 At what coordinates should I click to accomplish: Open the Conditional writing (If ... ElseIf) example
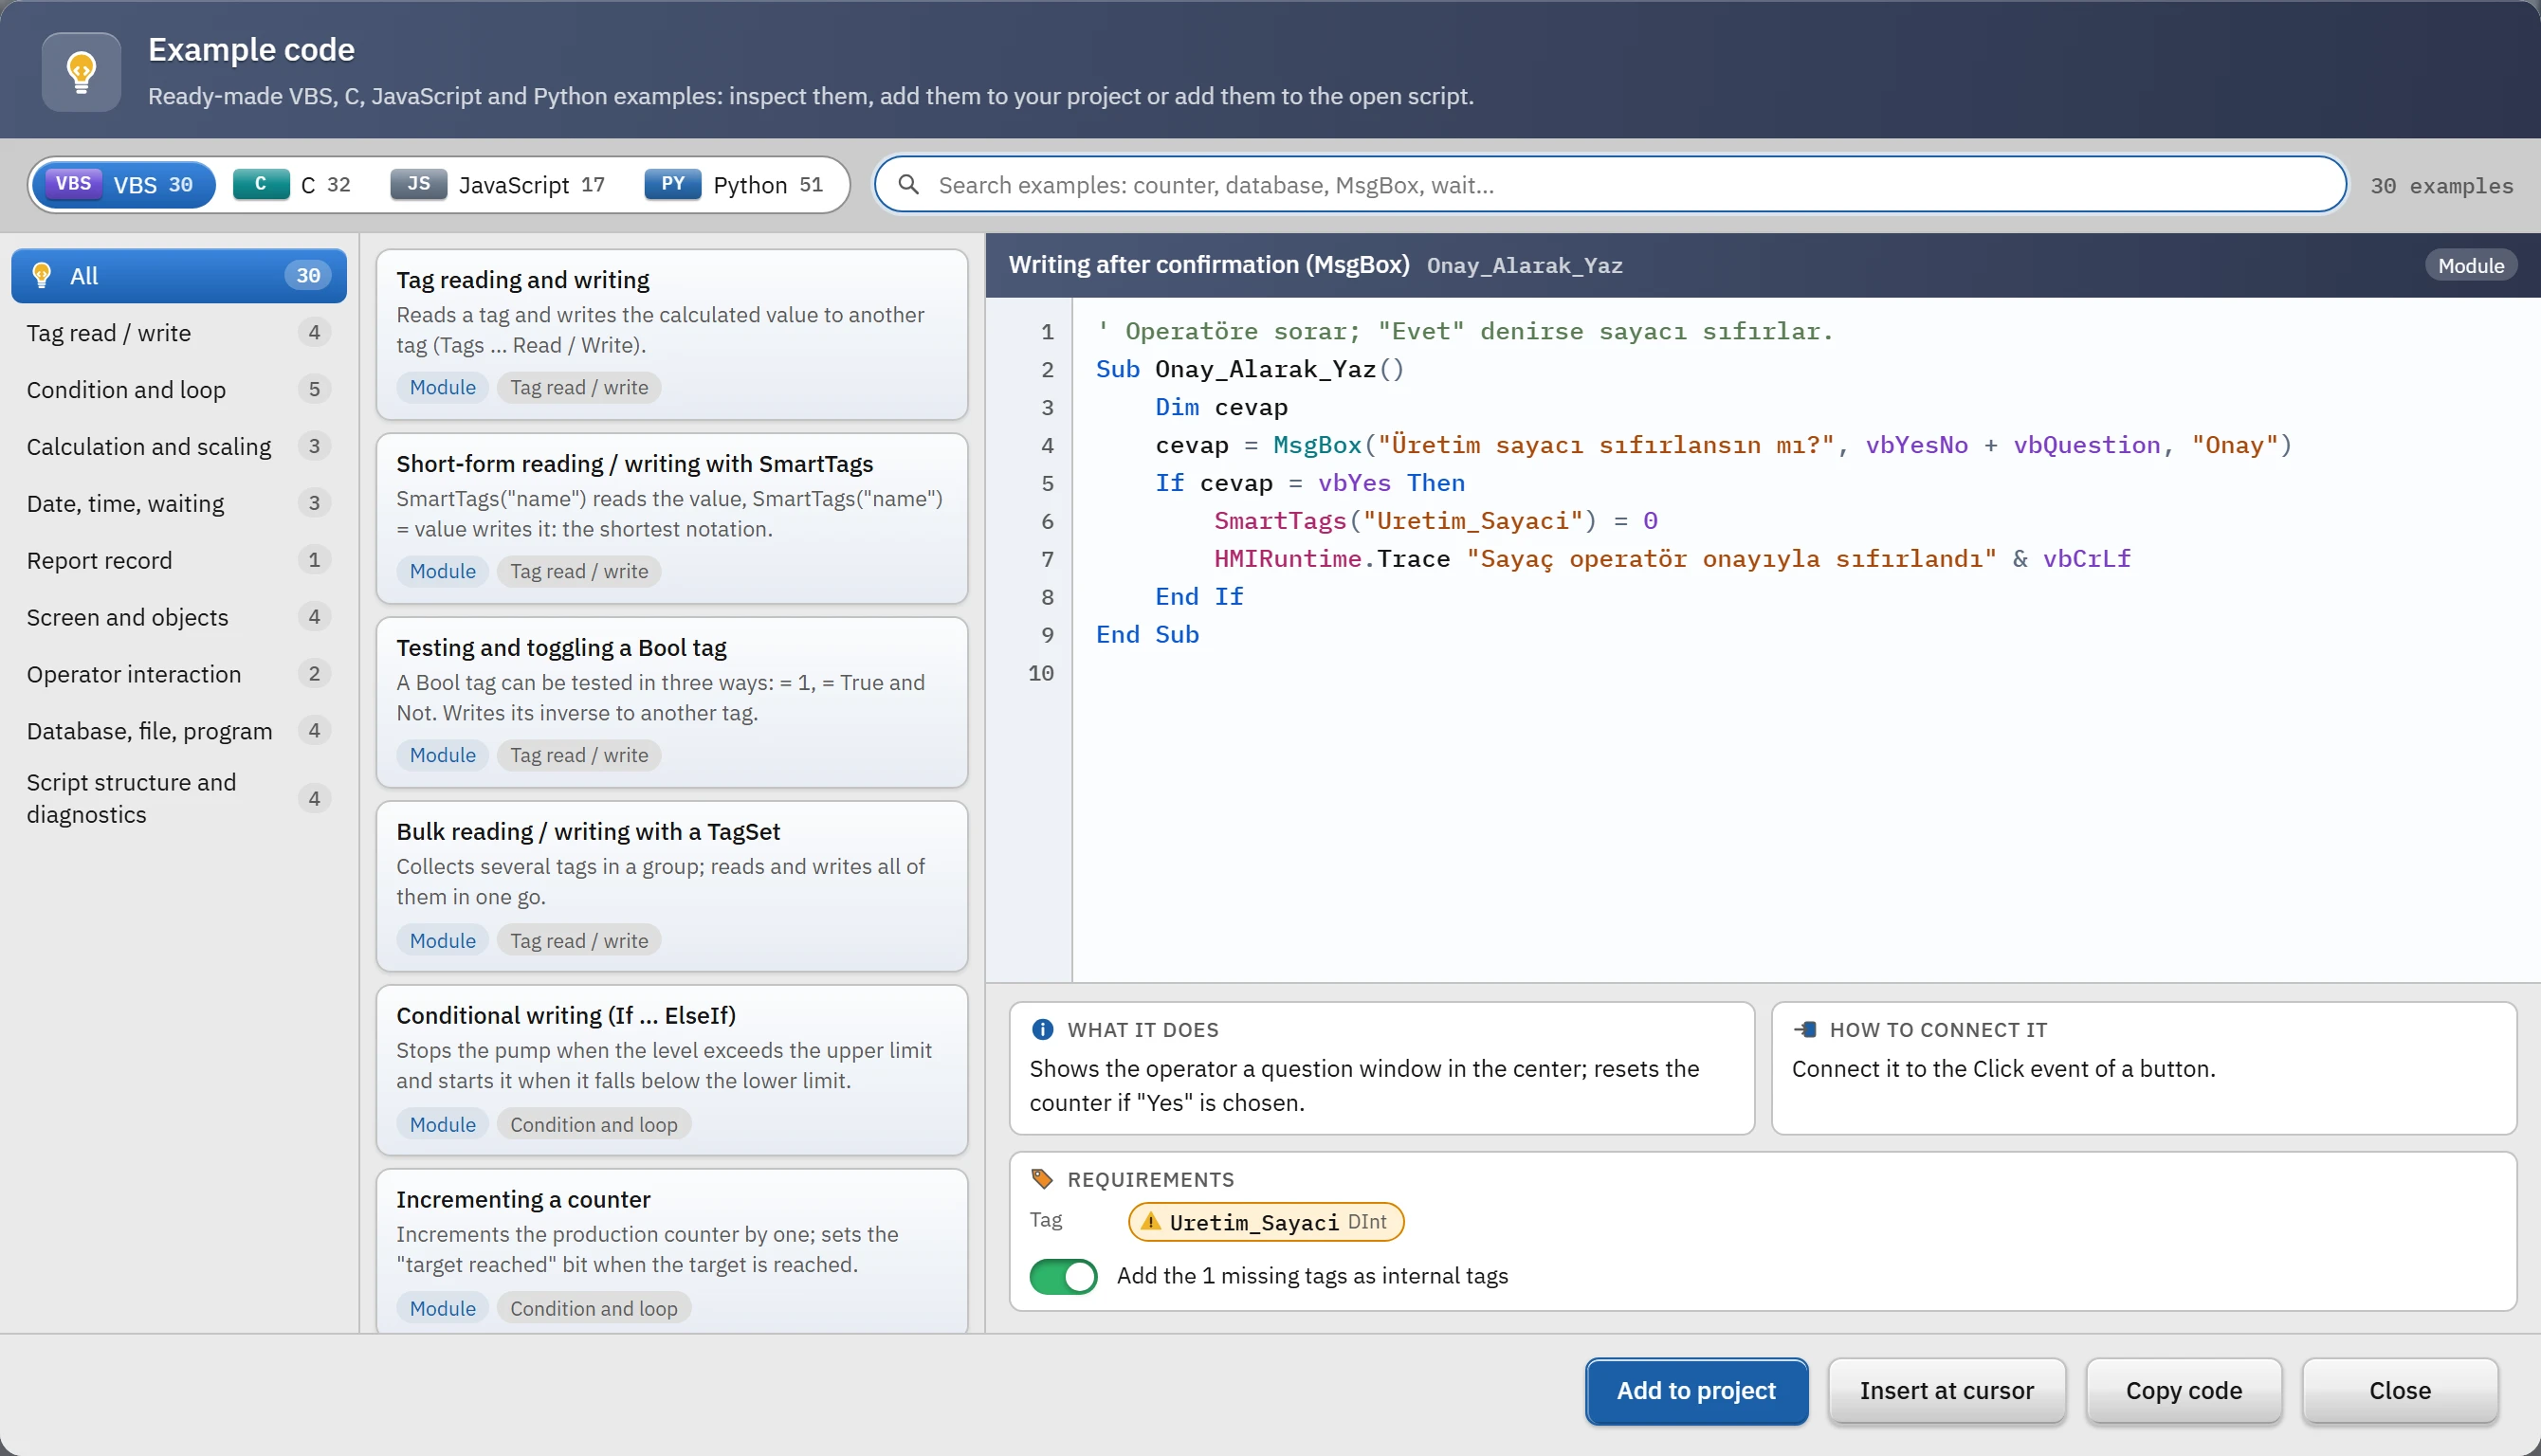click(672, 1070)
